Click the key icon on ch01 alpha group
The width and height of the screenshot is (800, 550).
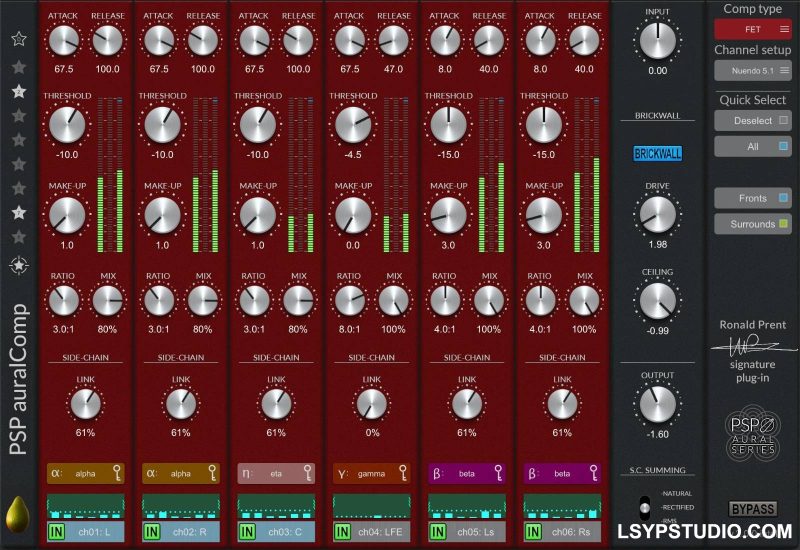pos(117,474)
